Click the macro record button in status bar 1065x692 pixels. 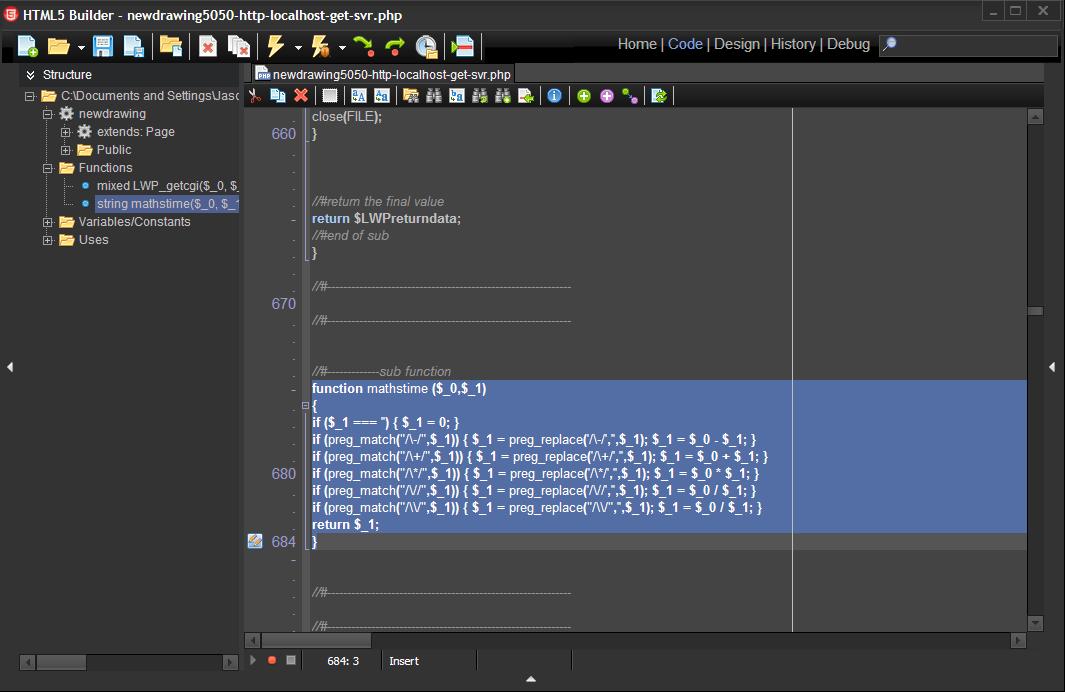272,660
